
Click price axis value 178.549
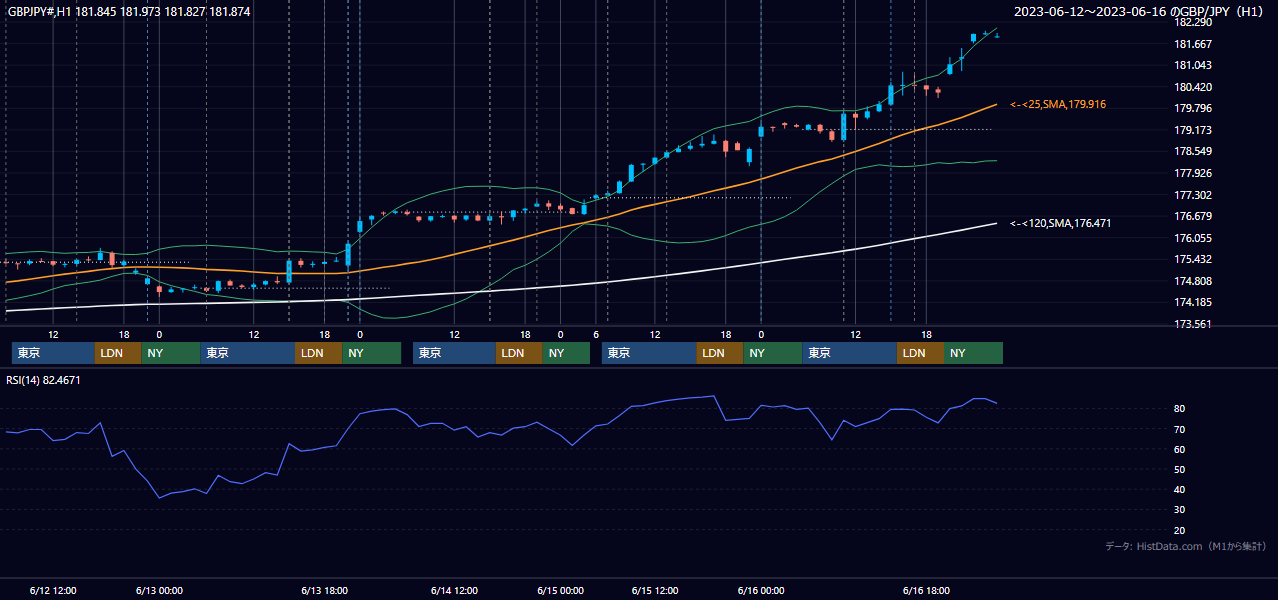1192,152
